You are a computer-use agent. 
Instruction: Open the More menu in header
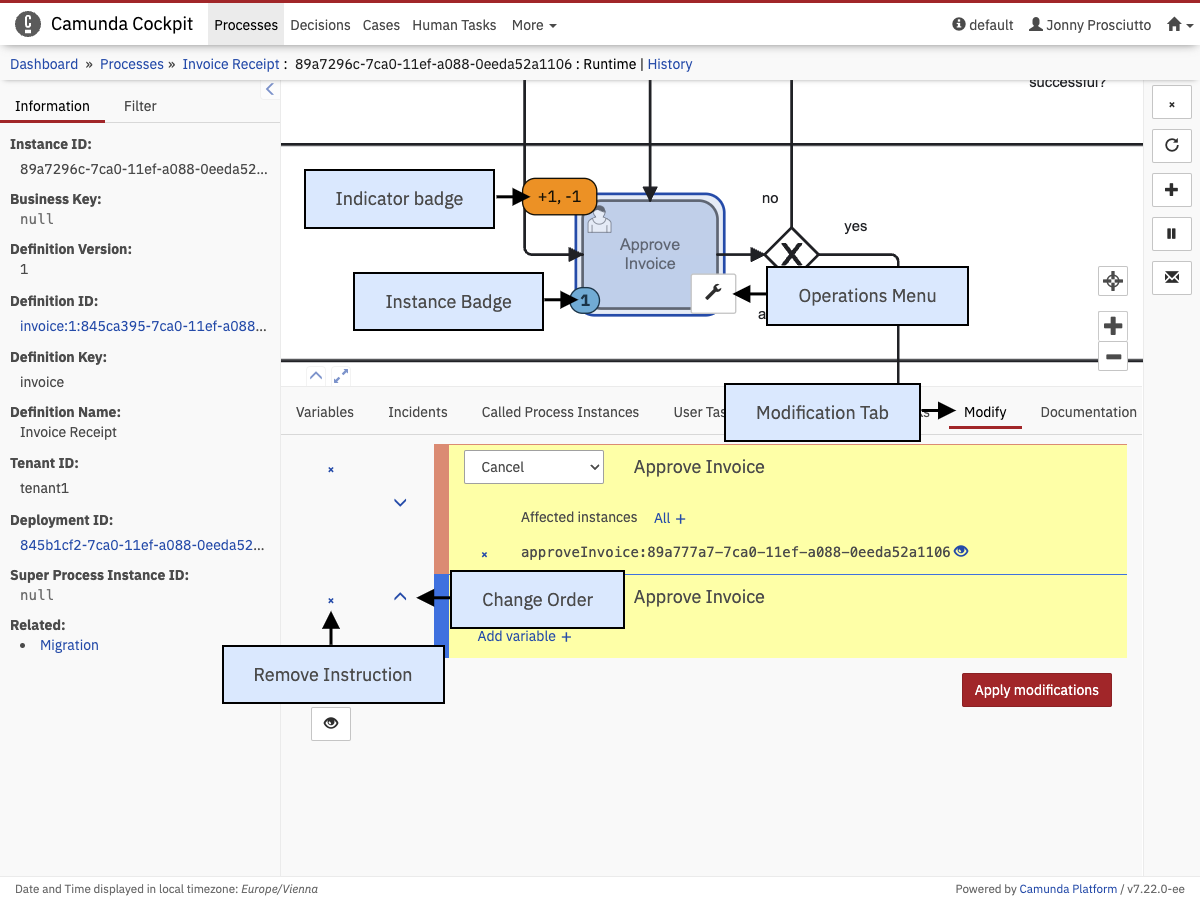click(534, 25)
